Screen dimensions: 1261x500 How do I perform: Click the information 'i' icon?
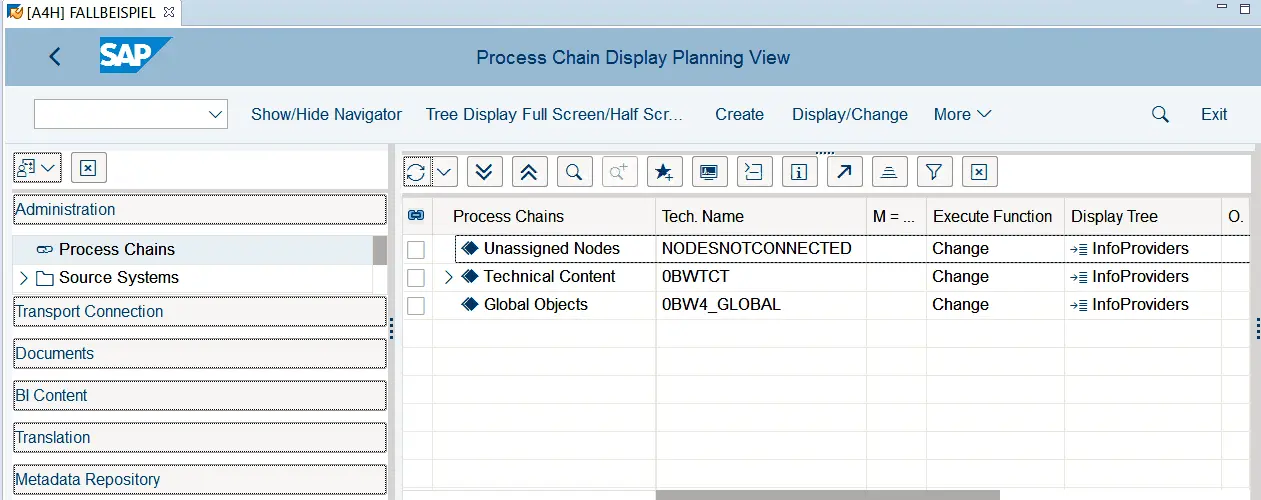click(799, 172)
